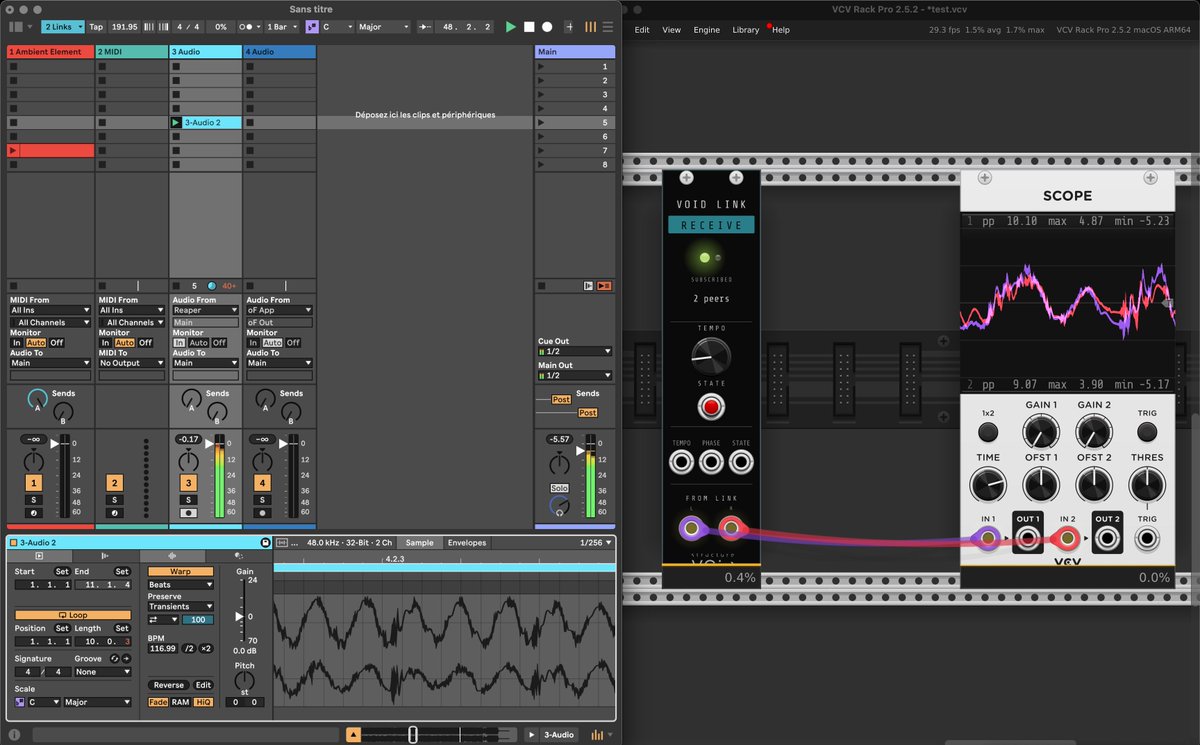Click Void Link RECEIVE button
This screenshot has width=1200, height=745.
712,226
